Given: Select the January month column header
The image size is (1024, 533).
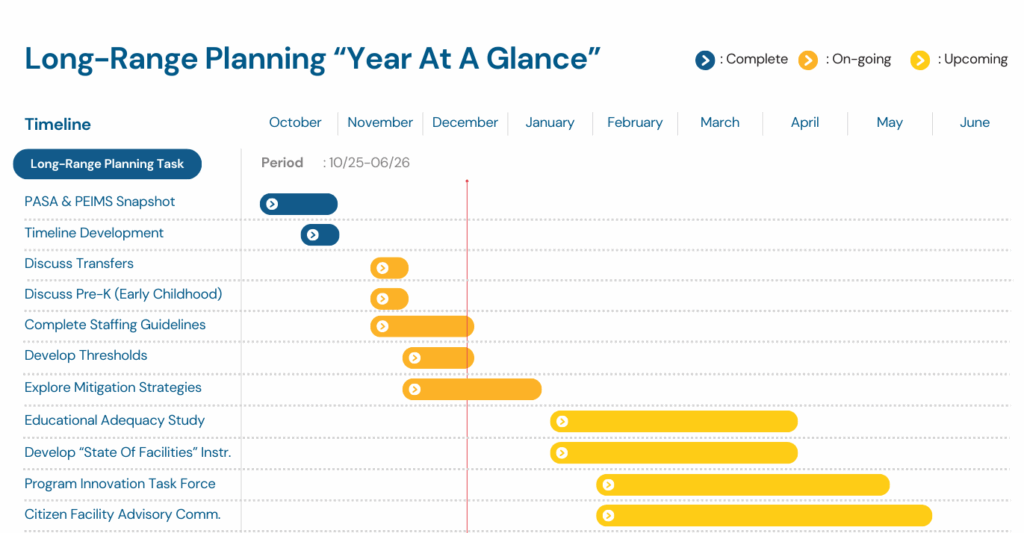Looking at the screenshot, I should pyautogui.click(x=550, y=123).
